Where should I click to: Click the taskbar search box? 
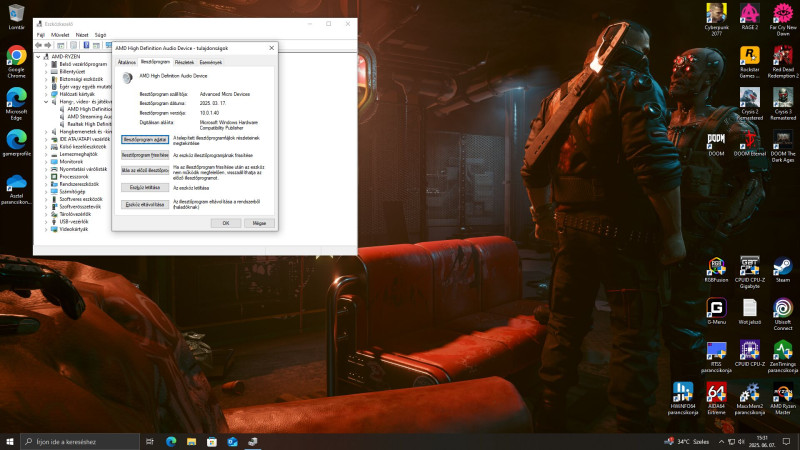[80, 441]
